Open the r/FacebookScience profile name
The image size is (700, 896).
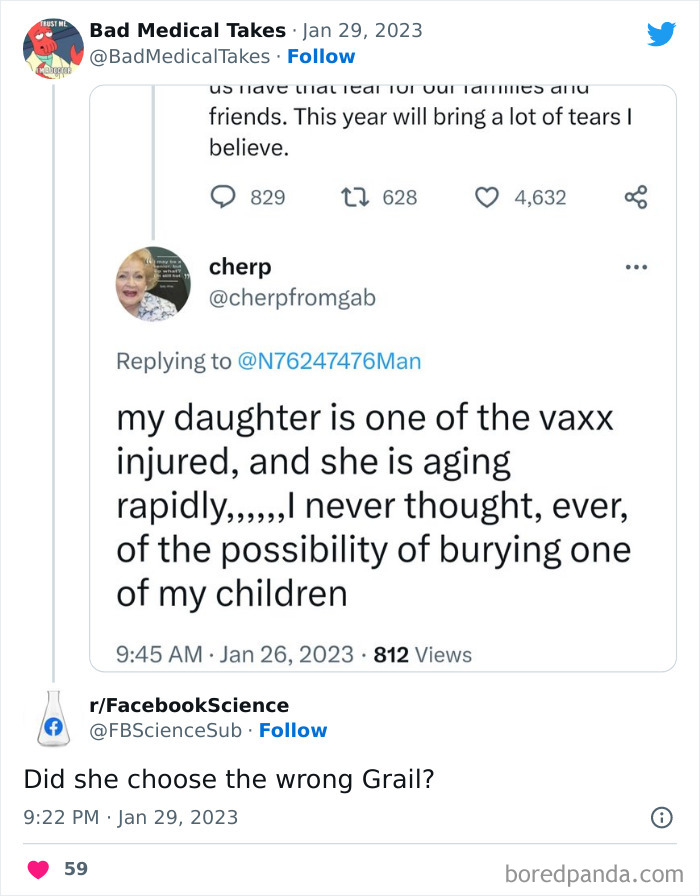189,705
